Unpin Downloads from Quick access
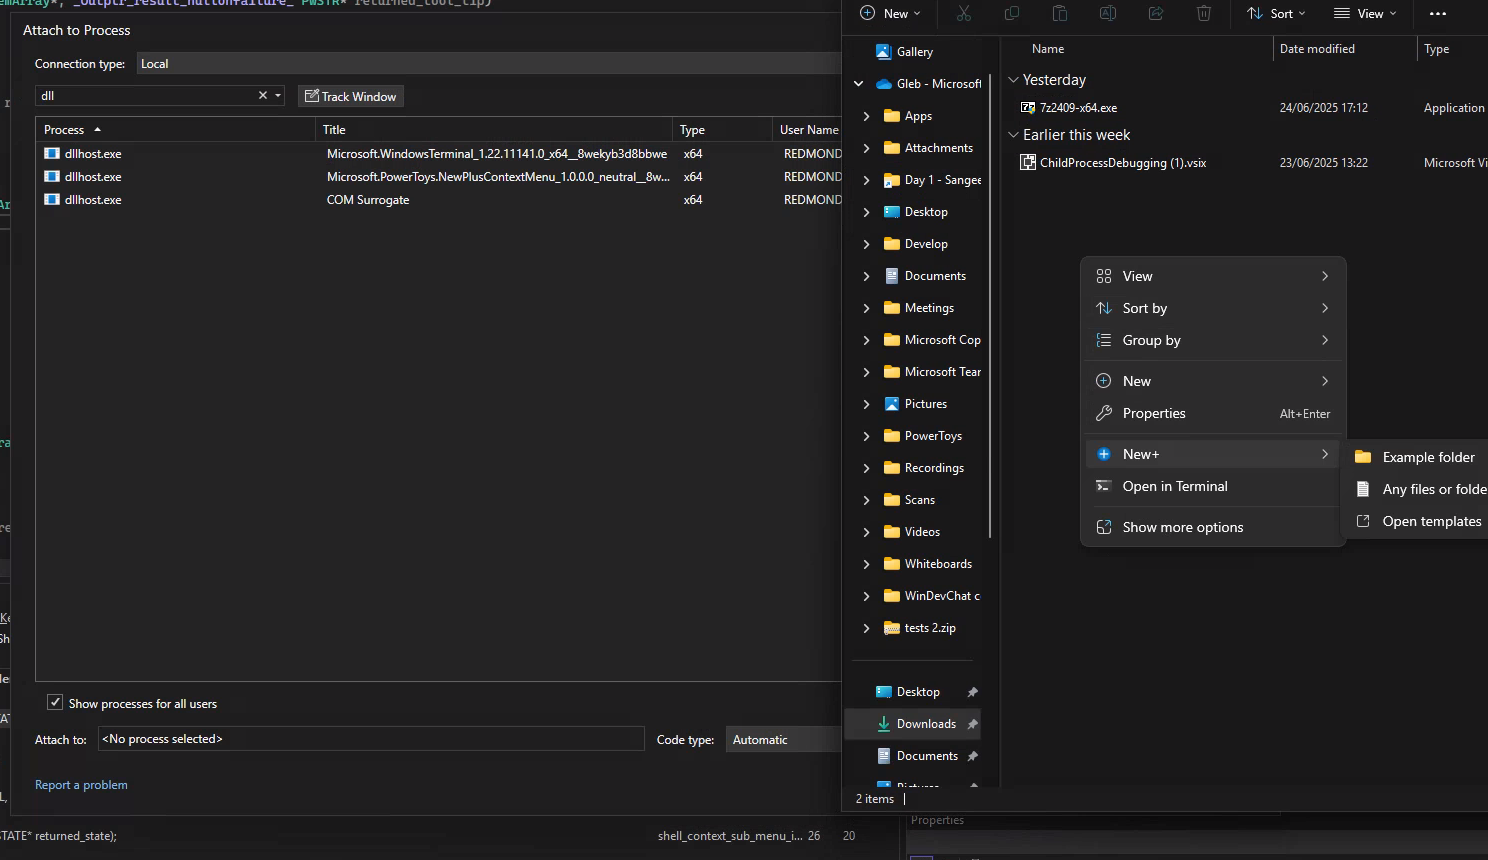Image resolution: width=1488 pixels, height=860 pixels. click(x=972, y=724)
